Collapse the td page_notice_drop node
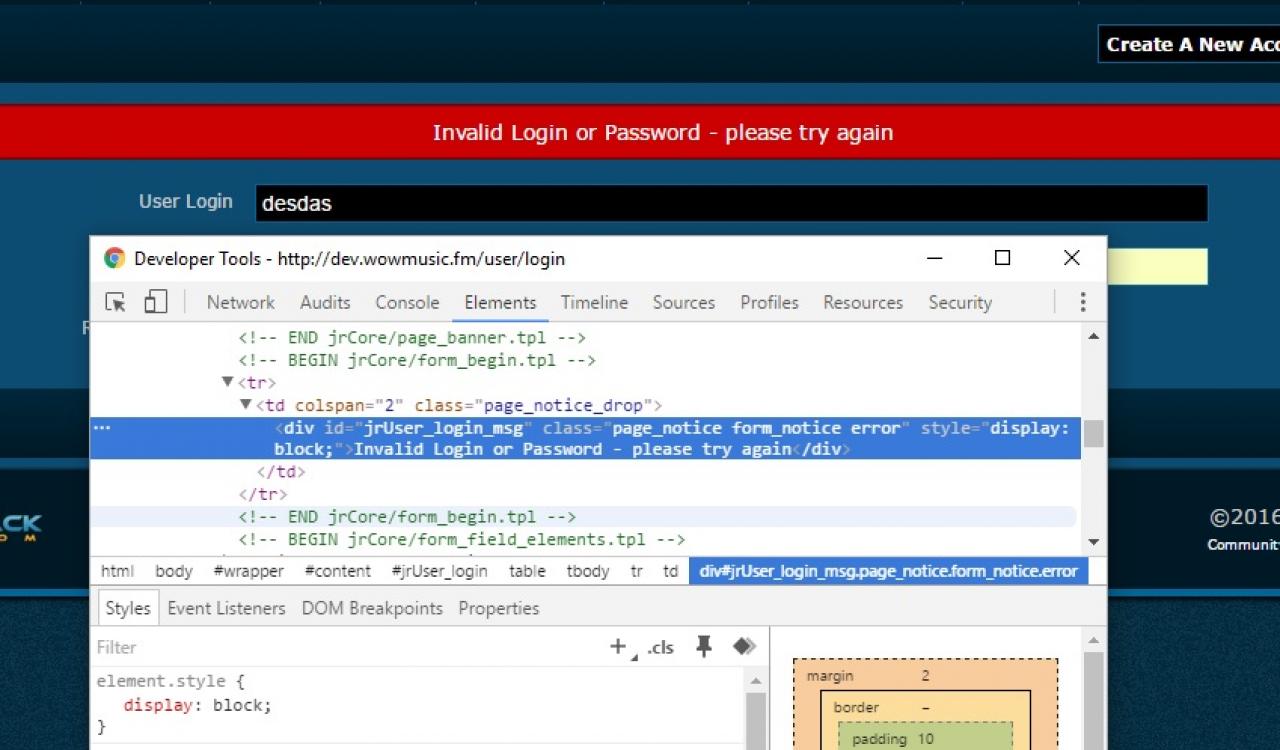The image size is (1280, 750). (x=246, y=405)
